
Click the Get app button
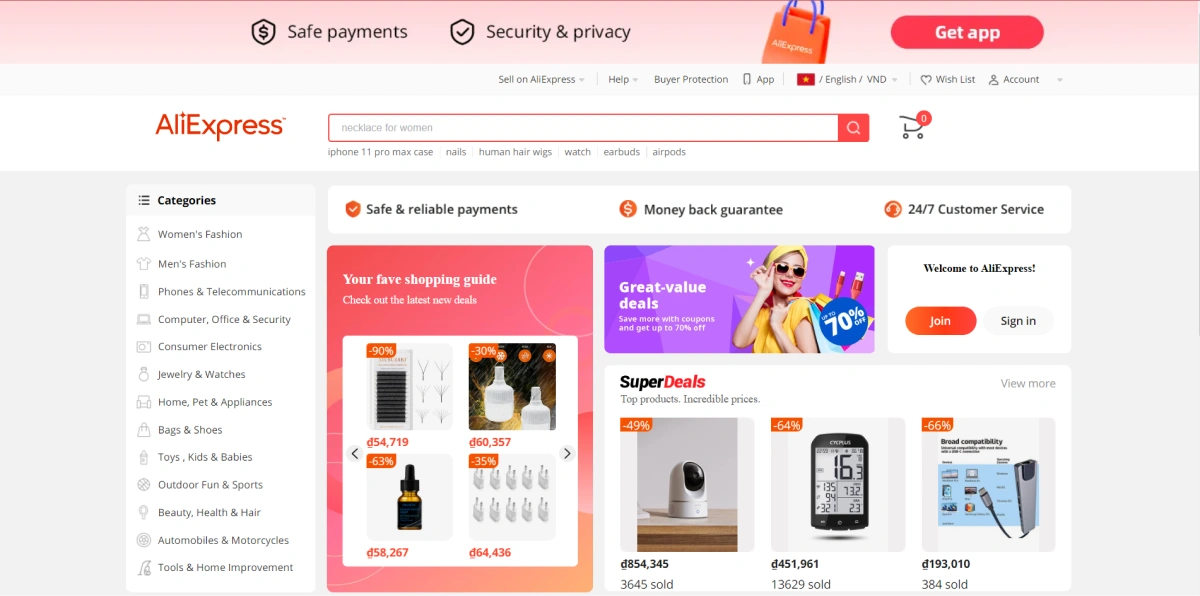967,32
